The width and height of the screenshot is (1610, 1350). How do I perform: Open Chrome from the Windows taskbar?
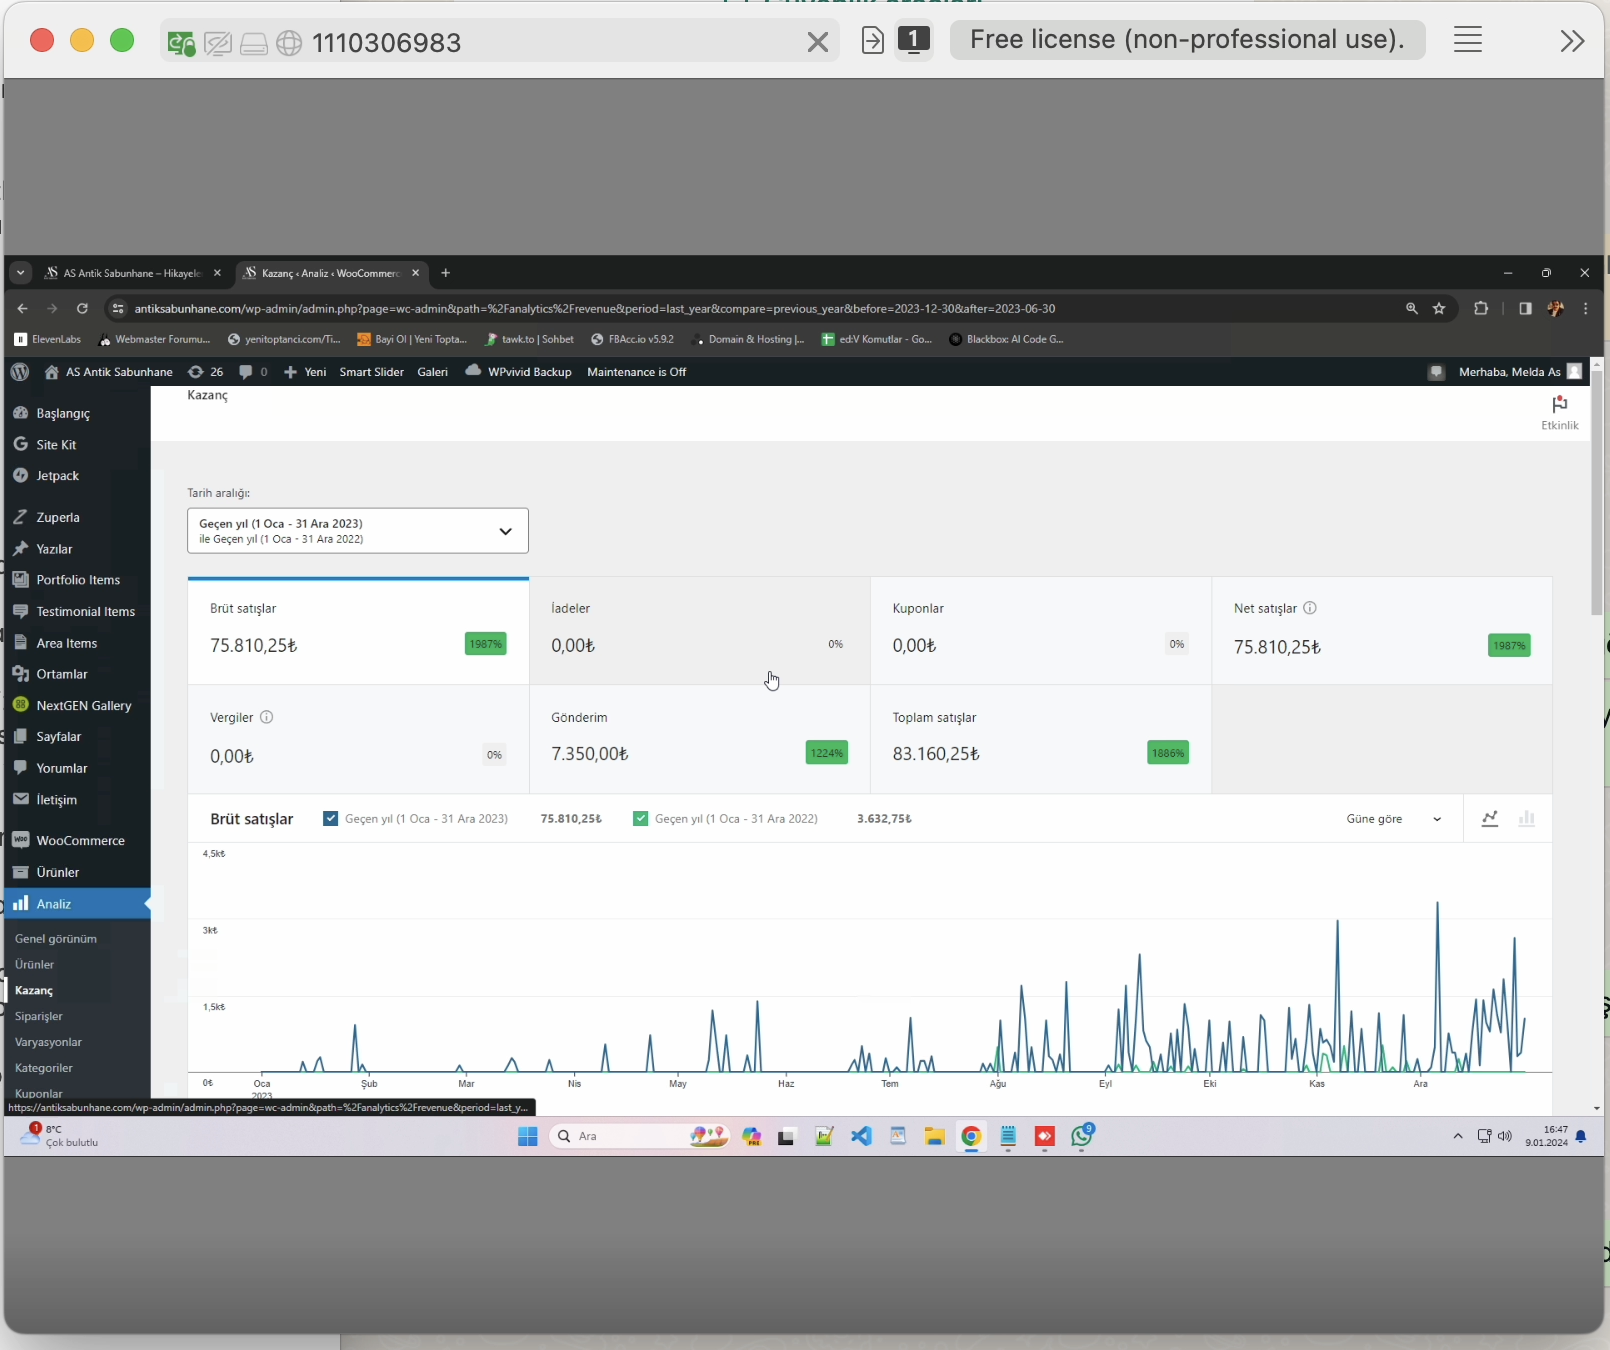tap(971, 1137)
